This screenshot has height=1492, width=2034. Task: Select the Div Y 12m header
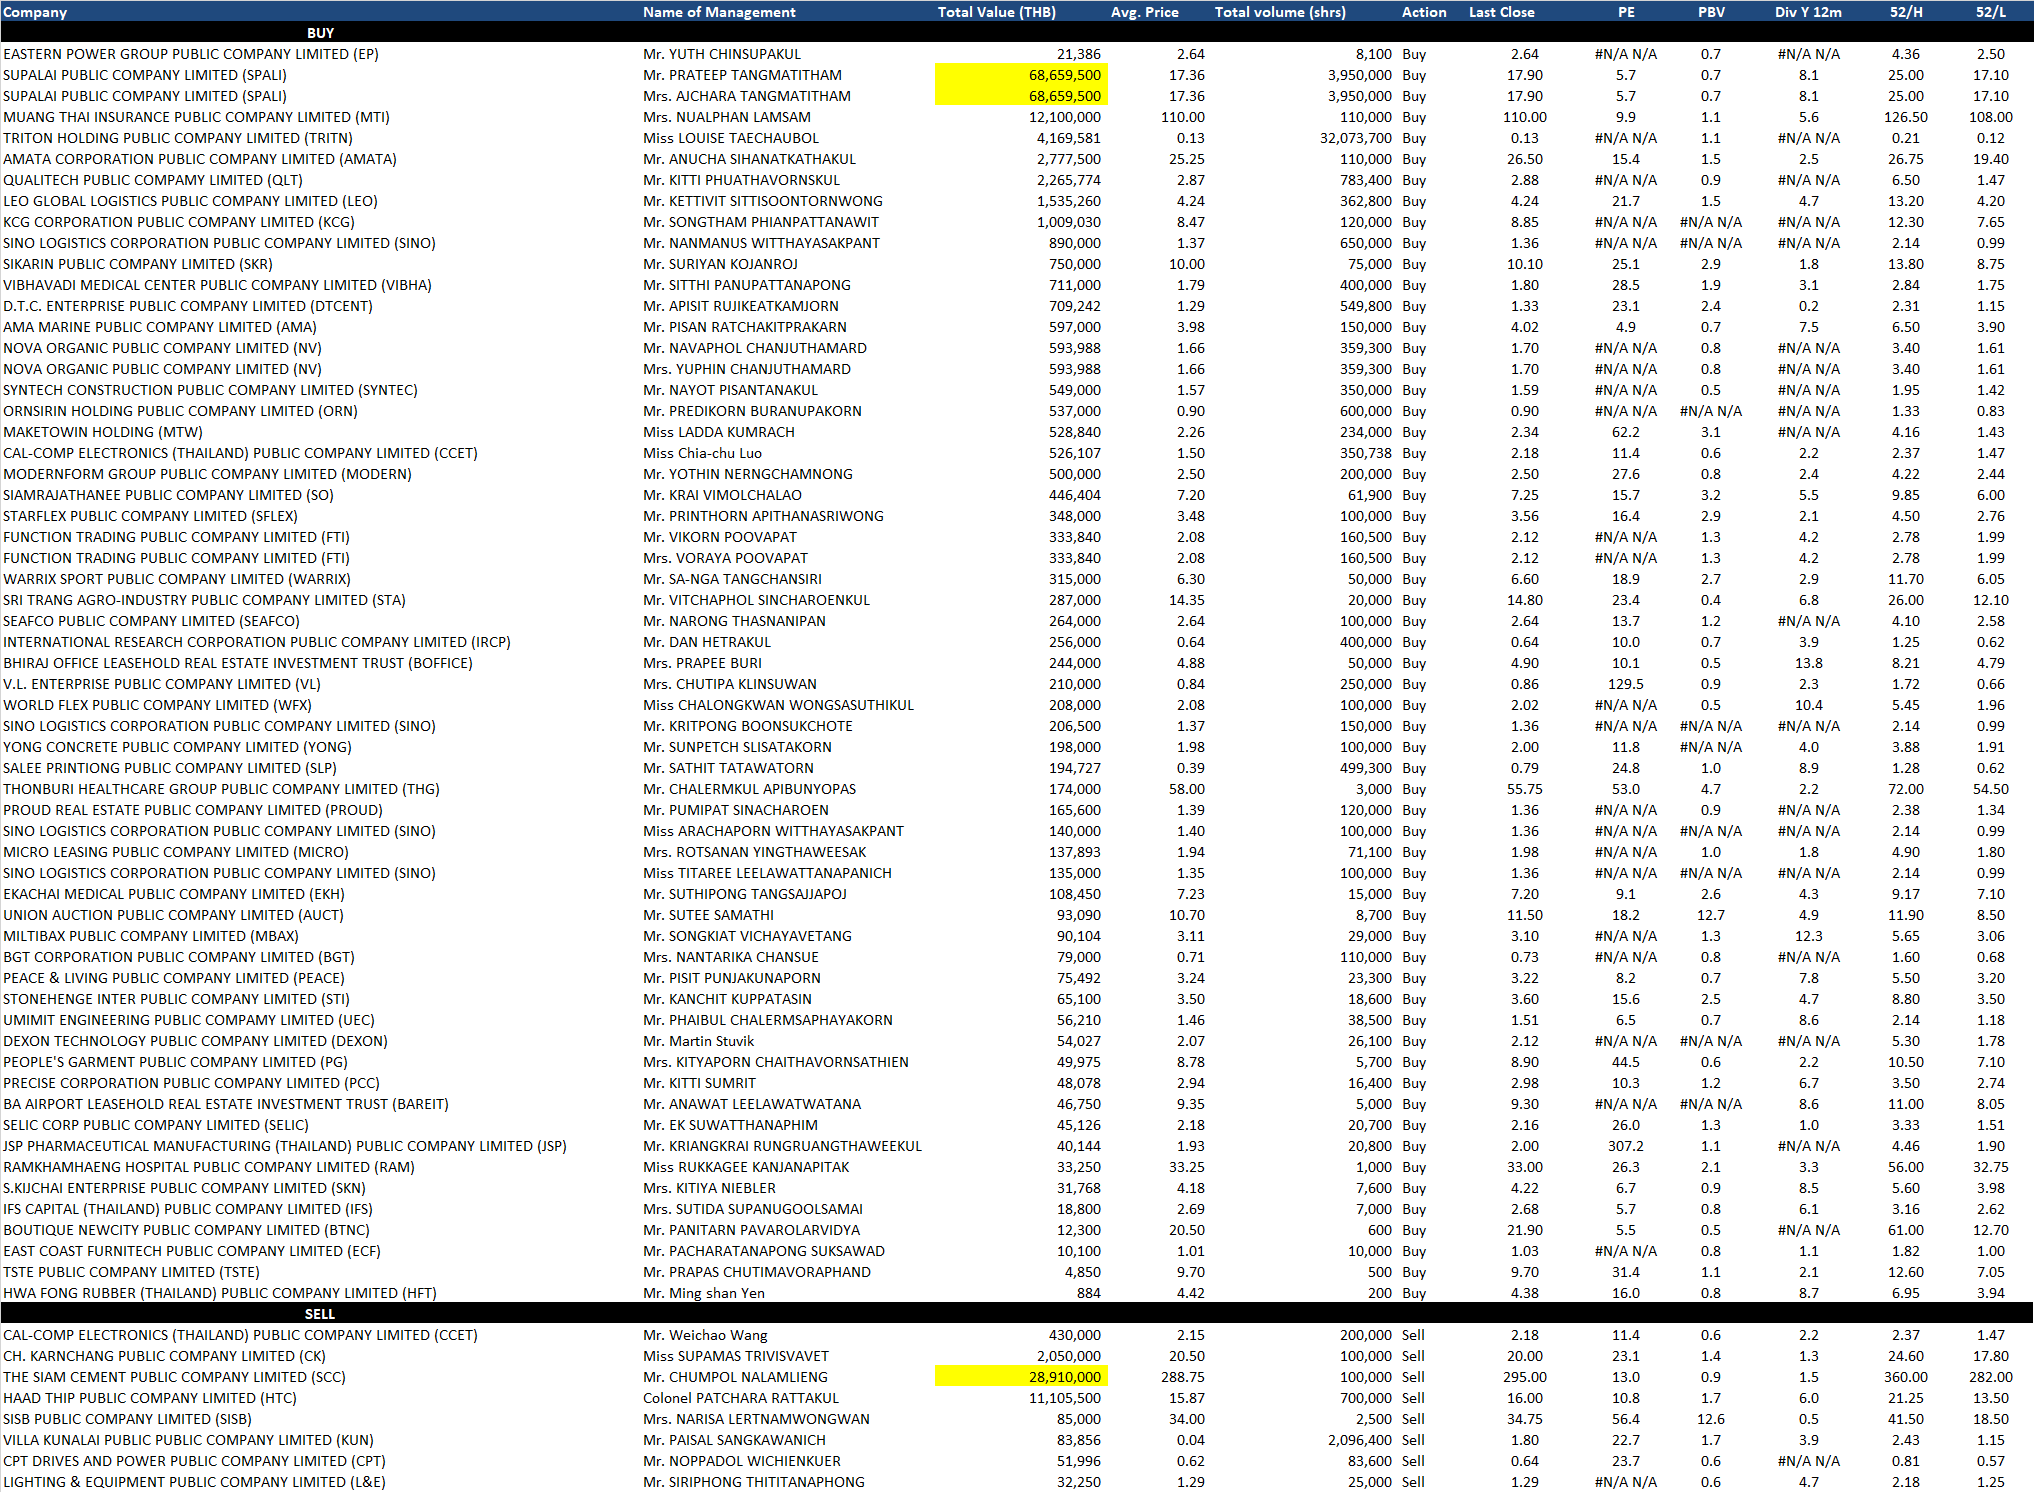1808,12
